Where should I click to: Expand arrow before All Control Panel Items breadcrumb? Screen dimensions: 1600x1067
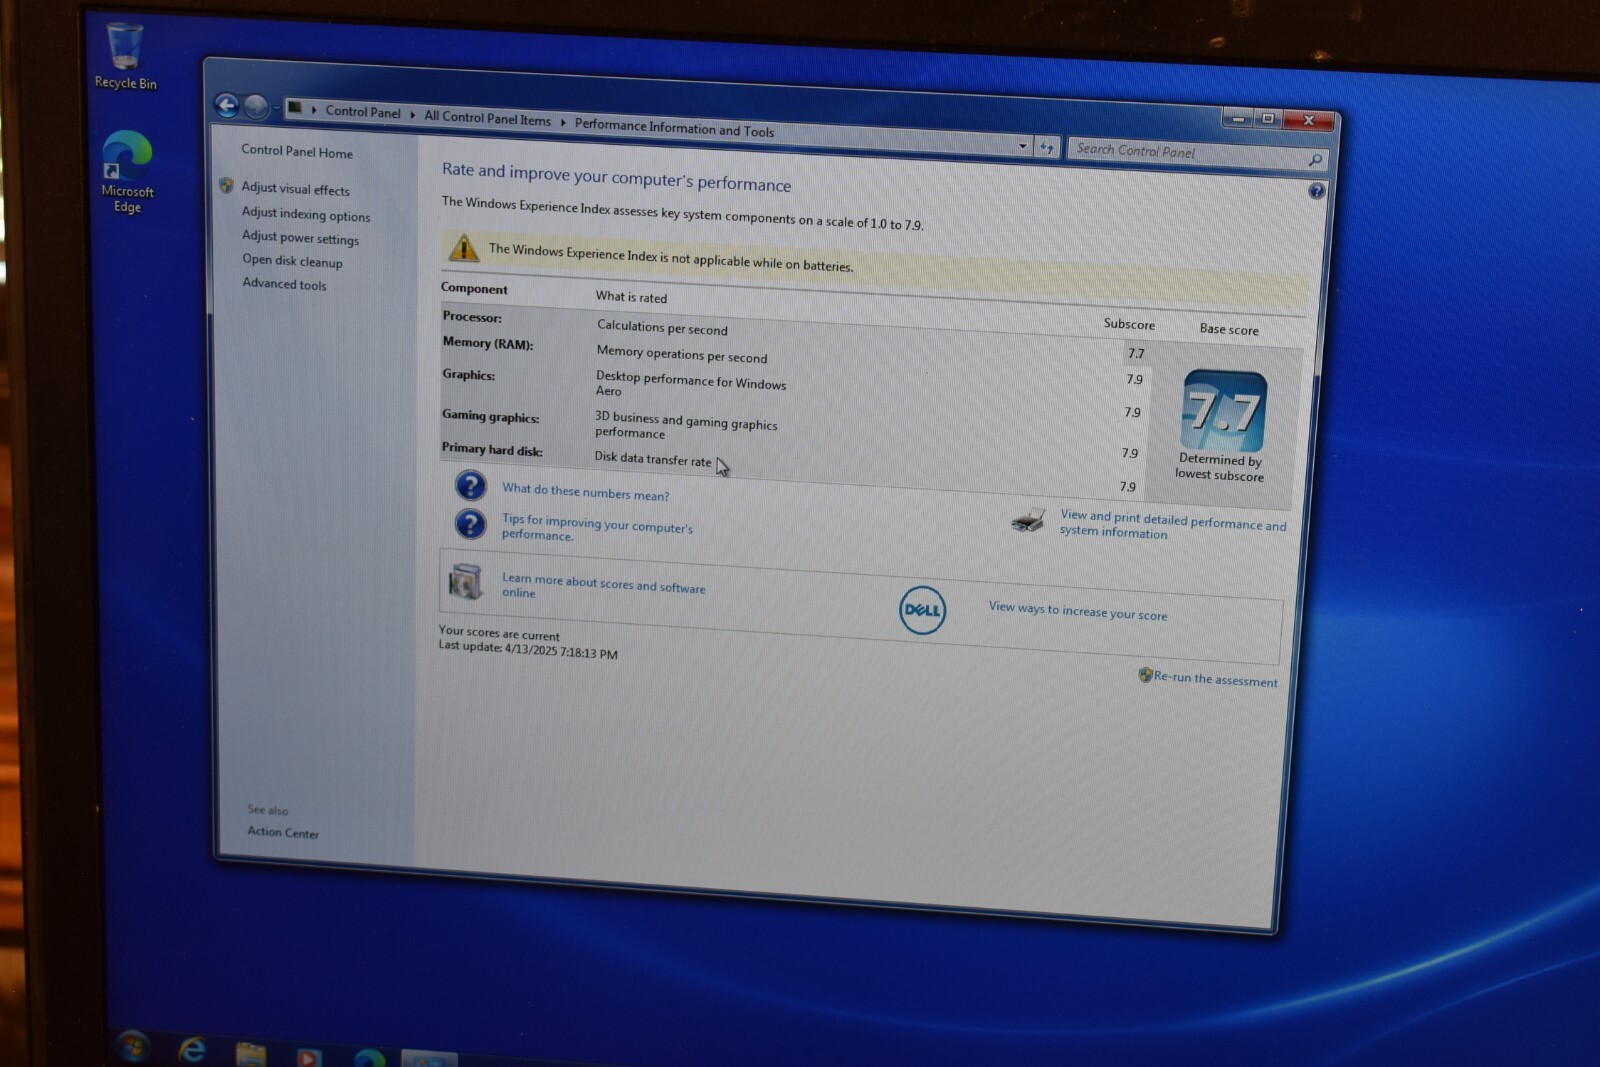coord(412,115)
